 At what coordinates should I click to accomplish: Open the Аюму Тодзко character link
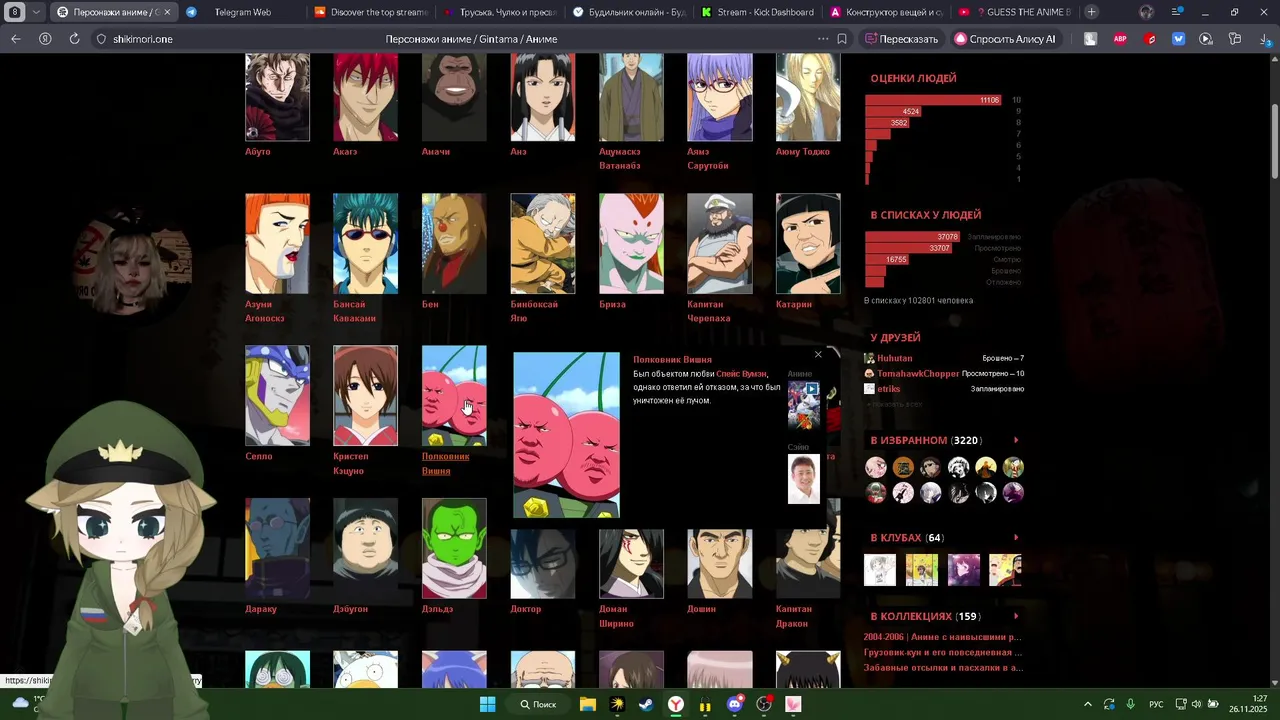[803, 152]
